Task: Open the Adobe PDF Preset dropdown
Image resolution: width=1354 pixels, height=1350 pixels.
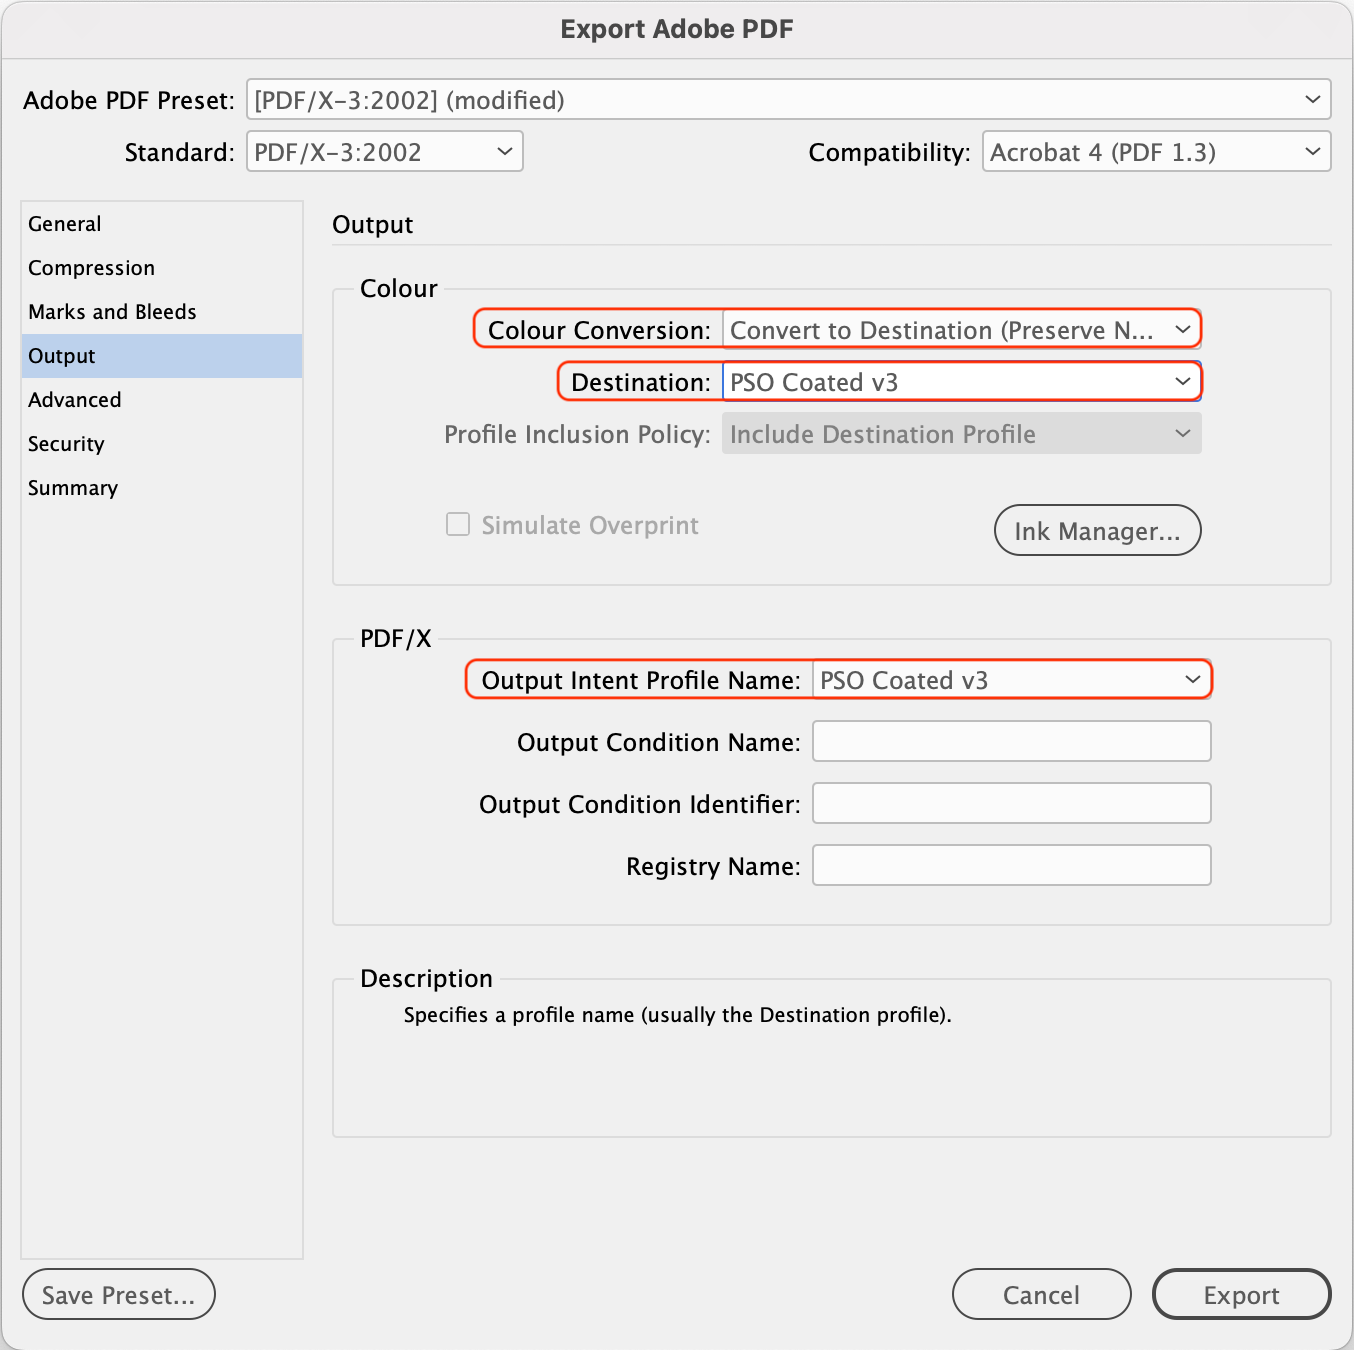Action: [788, 100]
